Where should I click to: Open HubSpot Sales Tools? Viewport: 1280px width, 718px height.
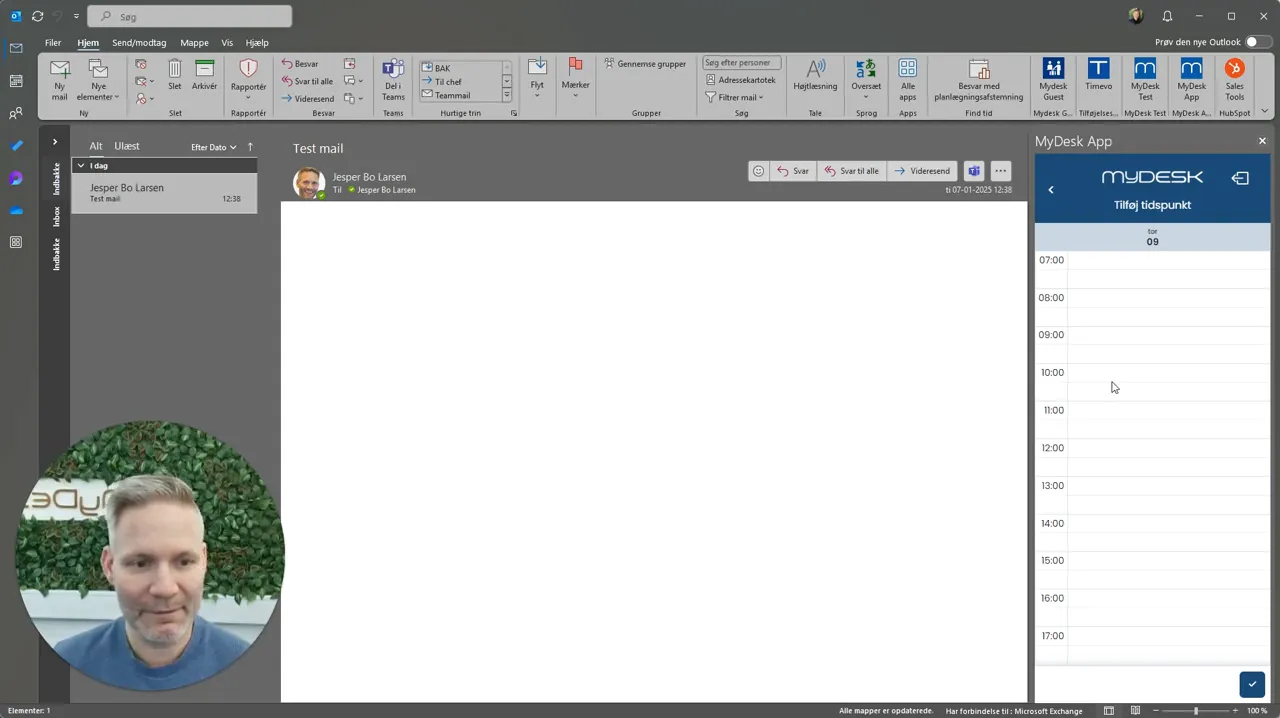click(x=1235, y=80)
